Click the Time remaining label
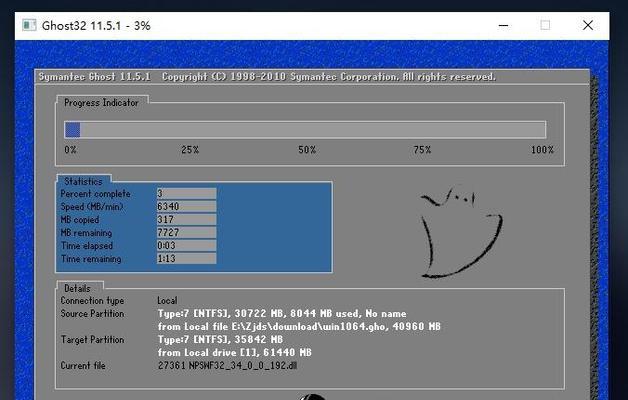Image resolution: width=628 pixels, height=400 pixels. point(91,259)
